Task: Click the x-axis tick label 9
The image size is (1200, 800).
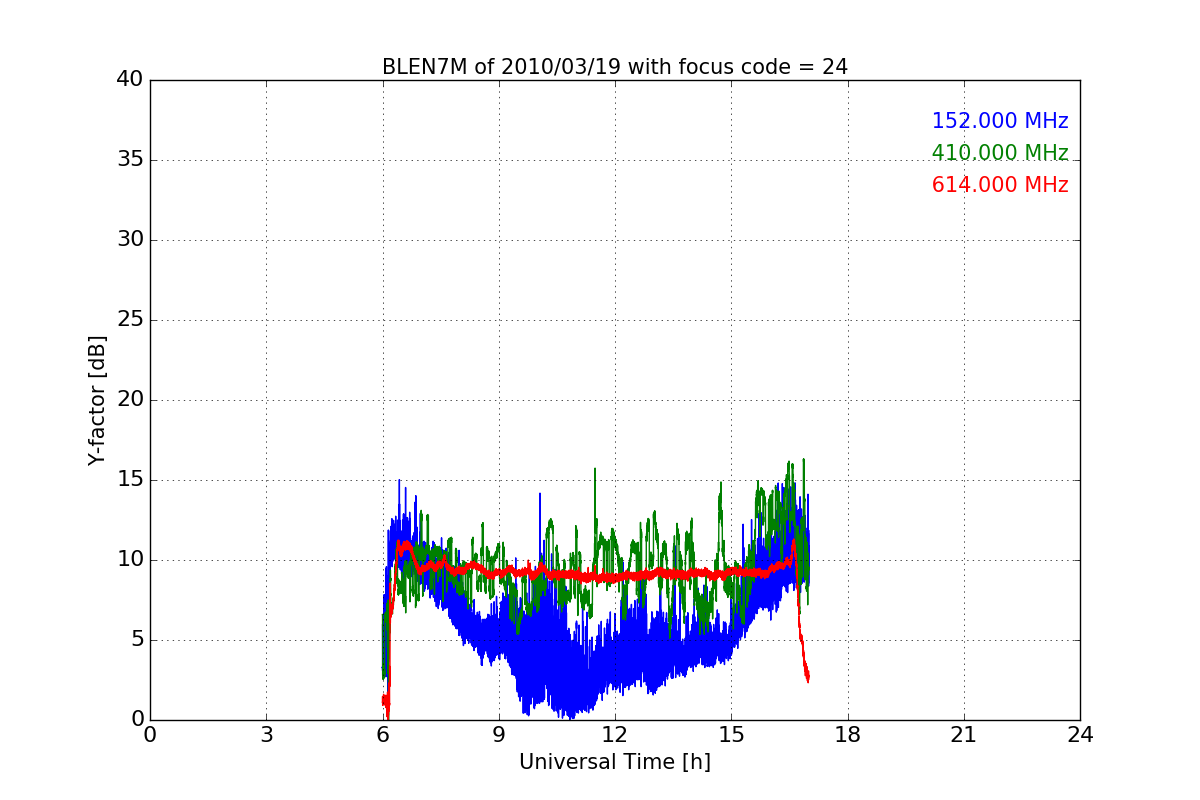Action: (x=499, y=735)
